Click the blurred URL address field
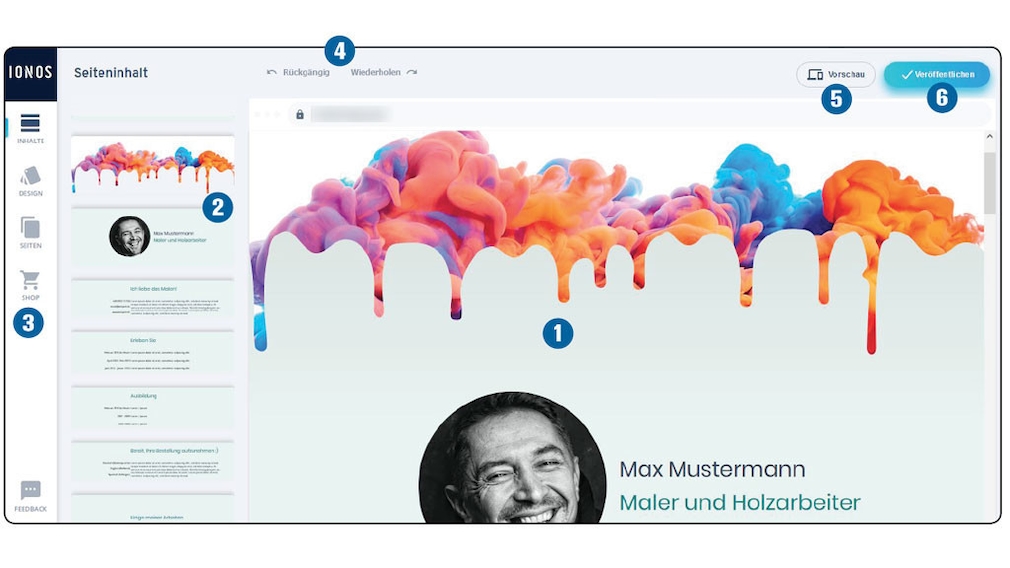The height and width of the screenshot is (568, 1010). pos(350,115)
